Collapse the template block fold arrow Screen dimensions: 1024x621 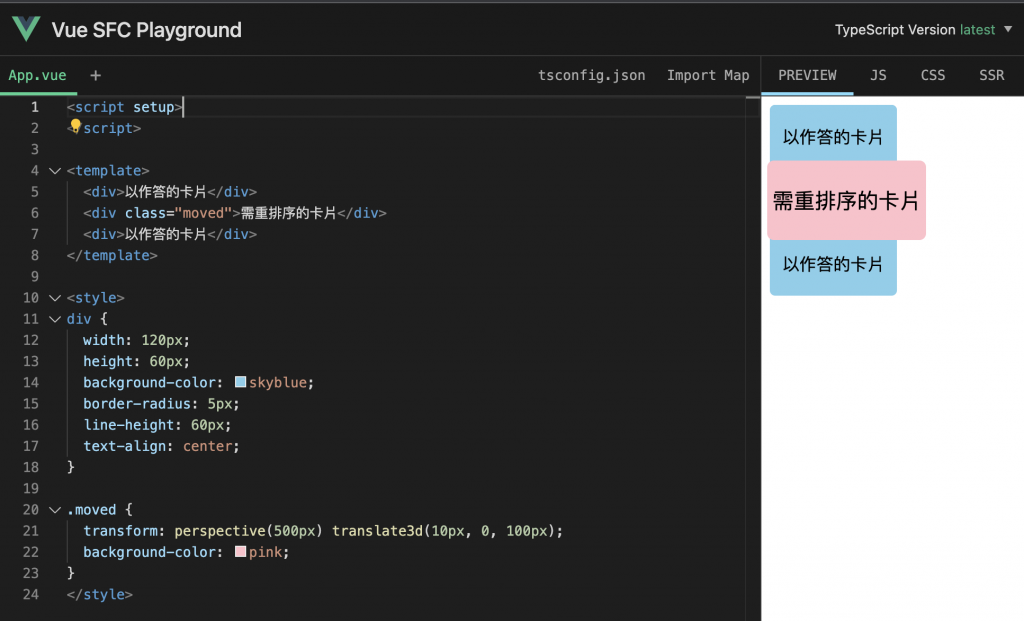tap(55, 171)
